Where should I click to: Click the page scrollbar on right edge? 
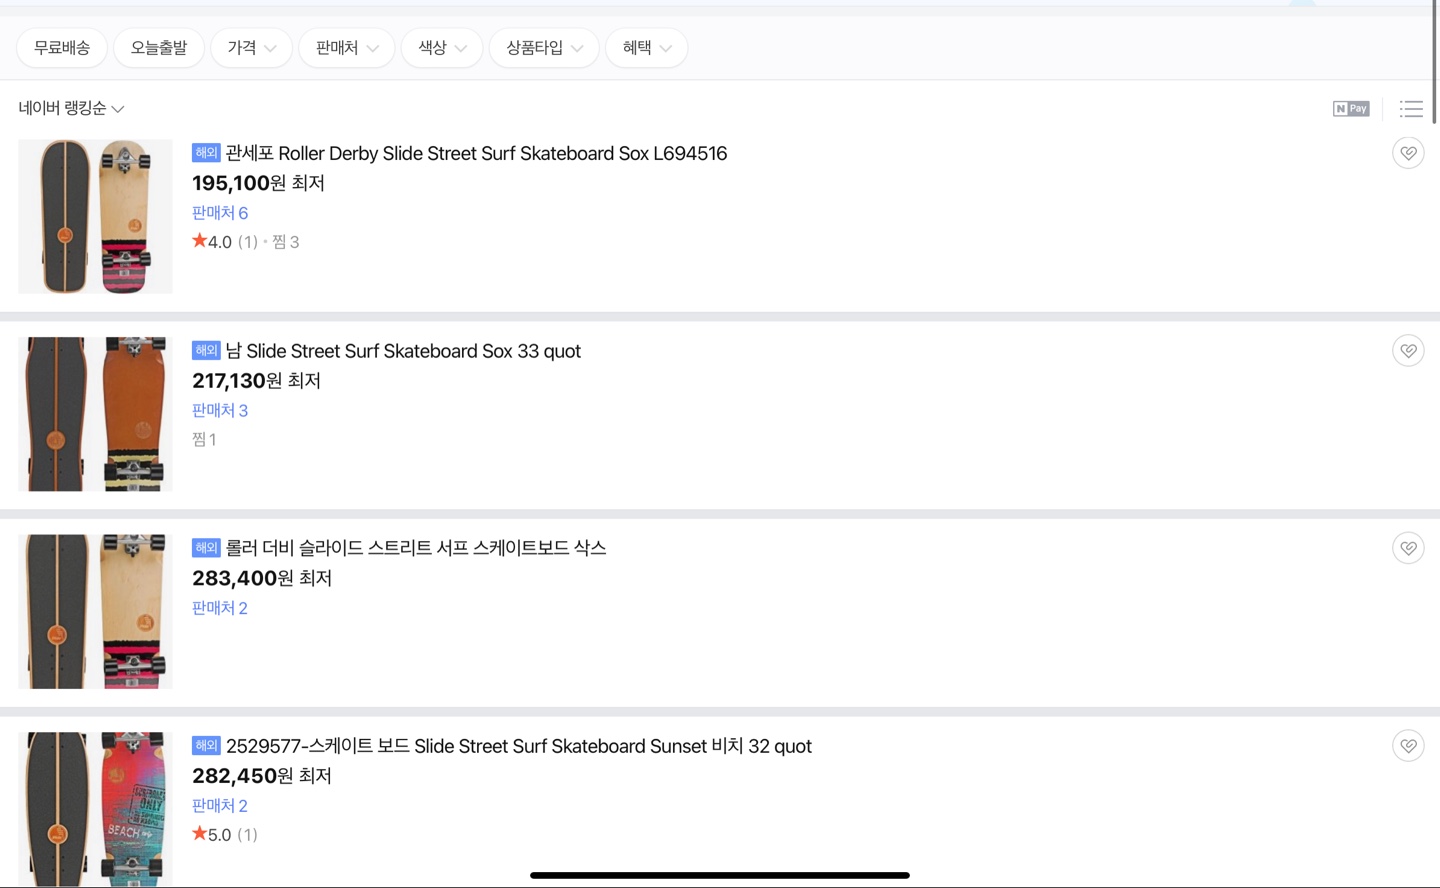pyautogui.click(x=1435, y=62)
